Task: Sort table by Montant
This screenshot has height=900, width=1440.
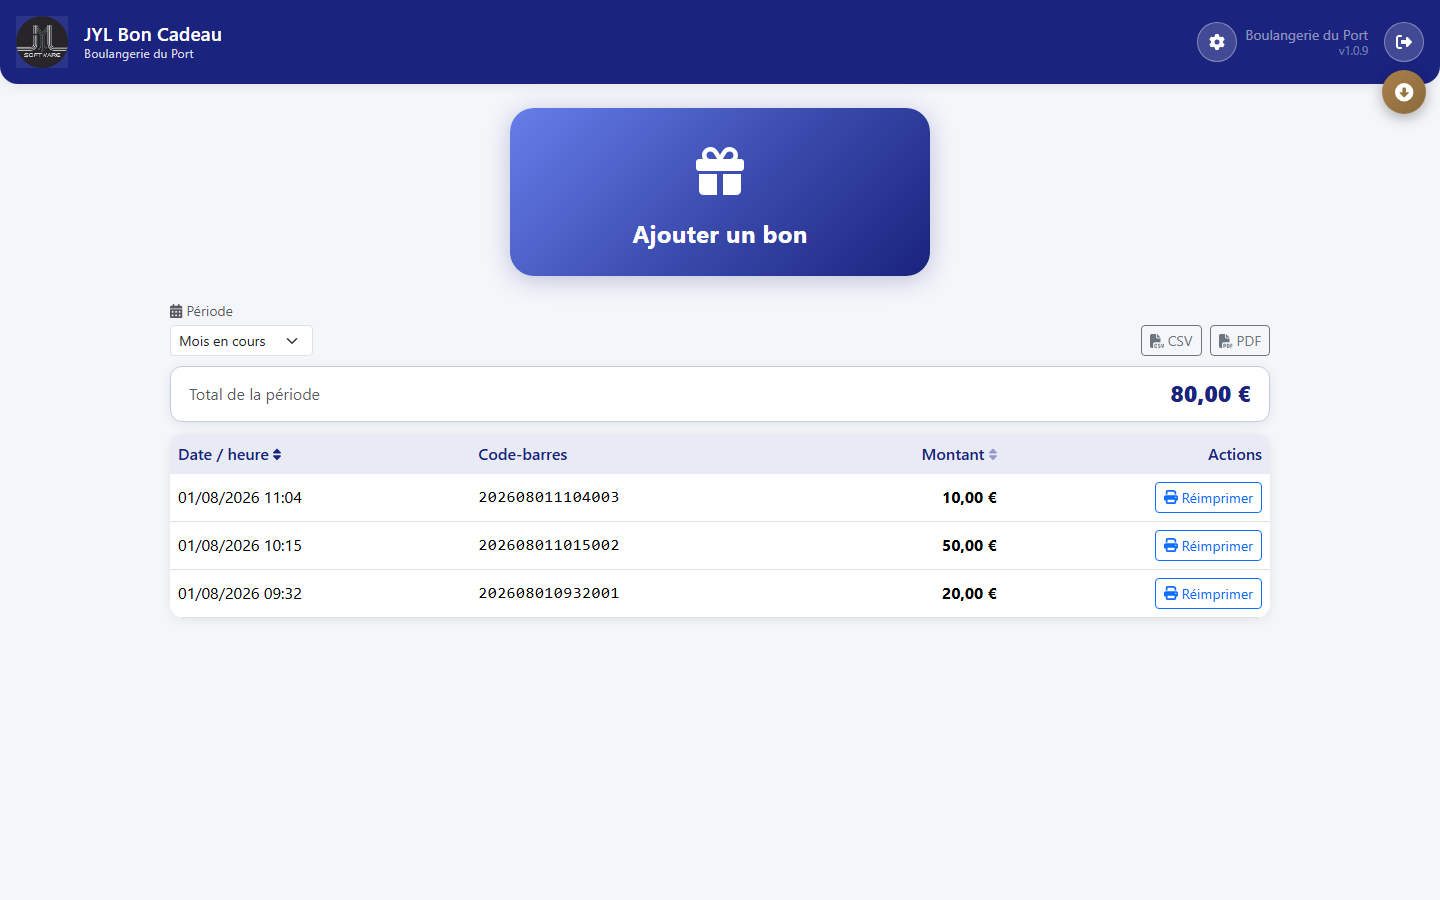Action: (959, 454)
